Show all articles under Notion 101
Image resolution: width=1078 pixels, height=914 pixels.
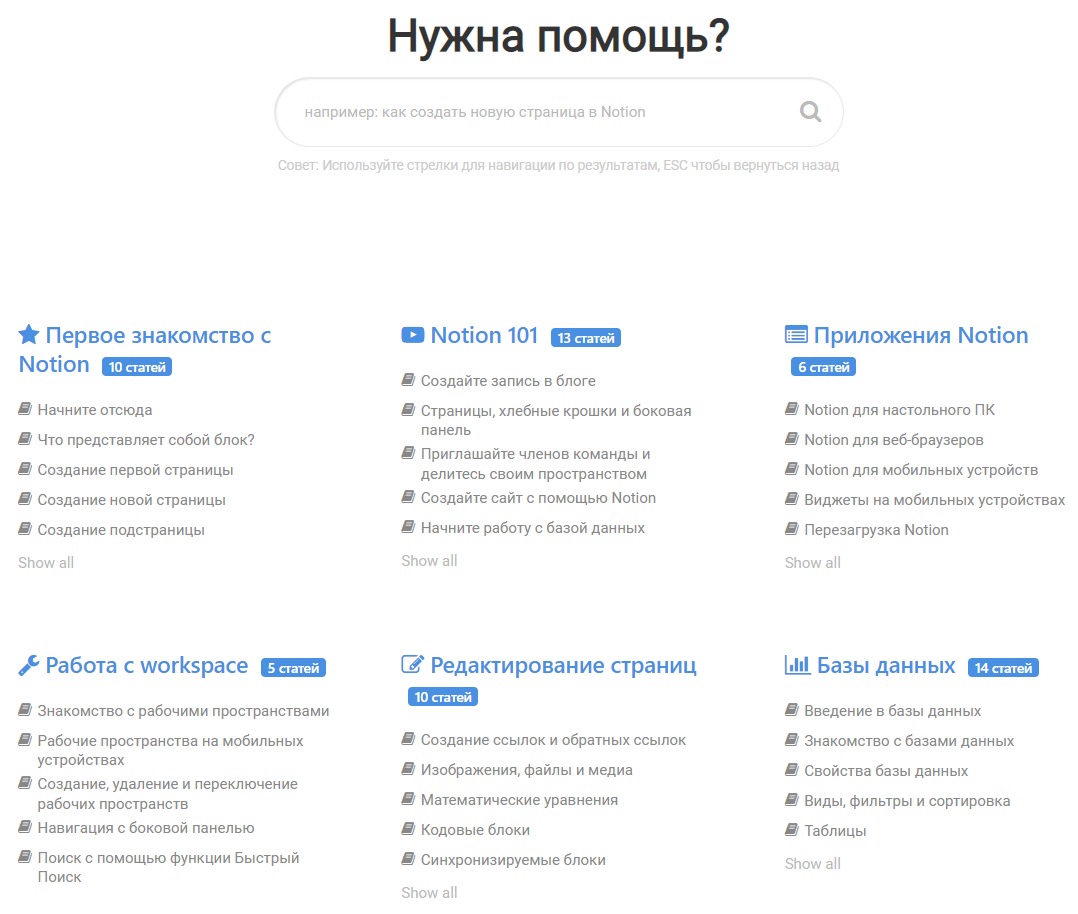pyautogui.click(x=430, y=561)
